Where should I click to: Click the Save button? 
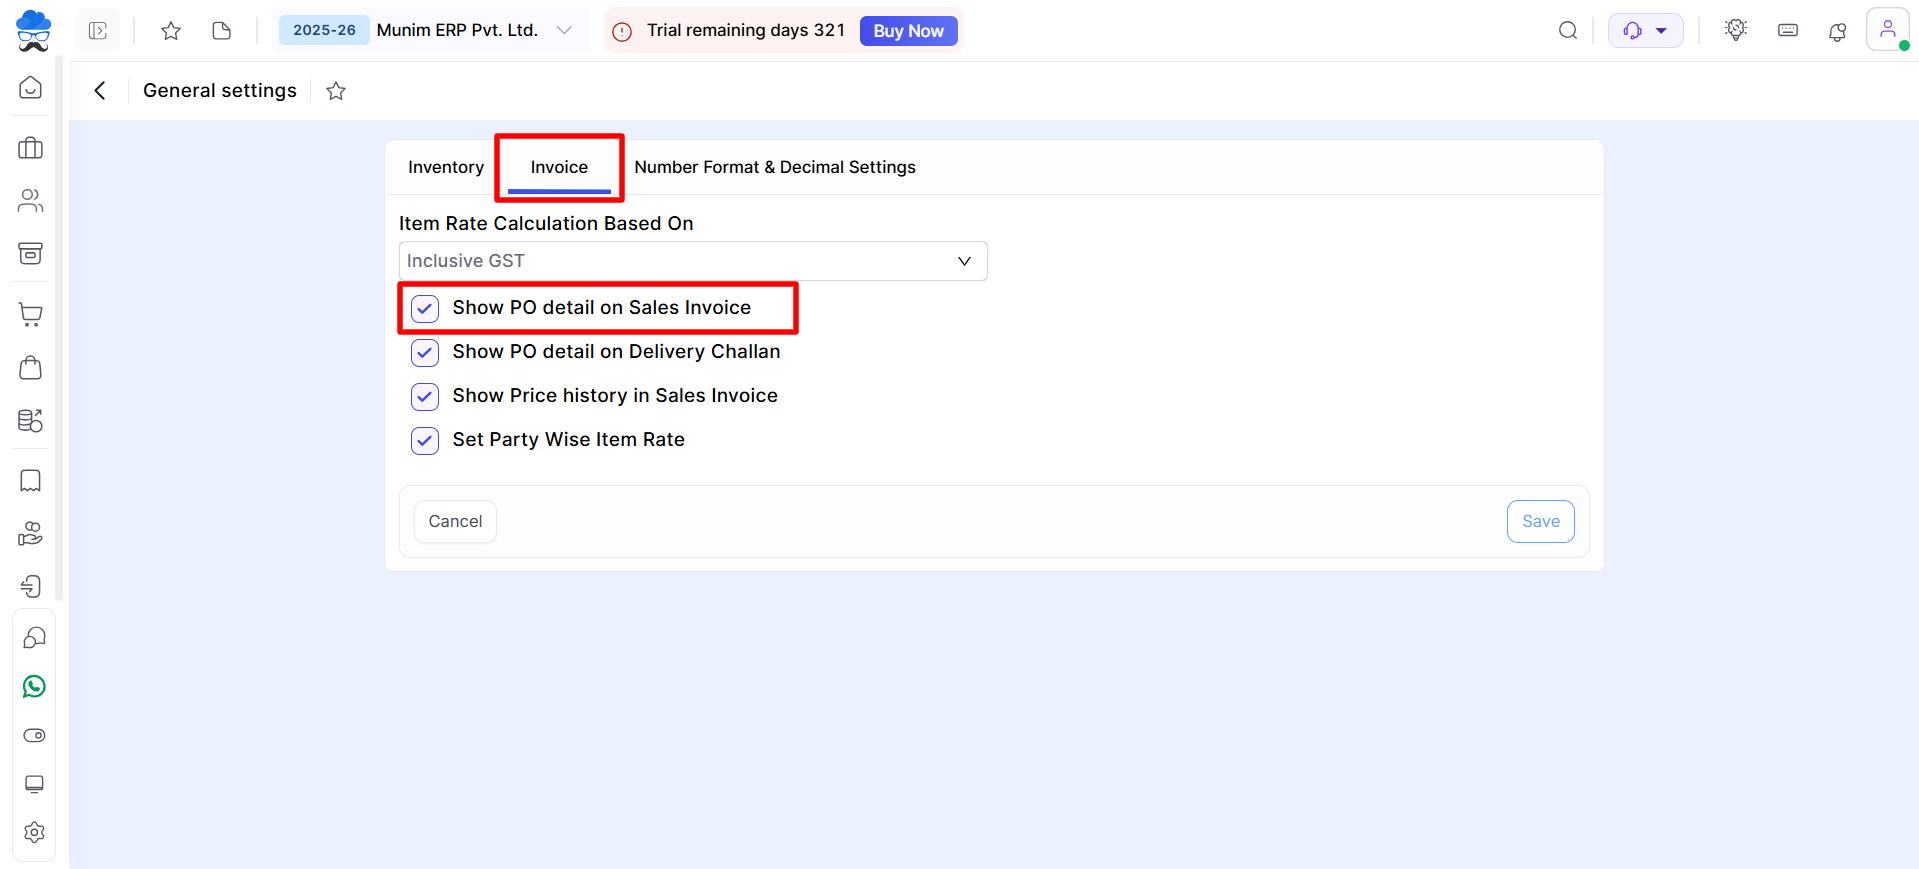click(x=1540, y=521)
